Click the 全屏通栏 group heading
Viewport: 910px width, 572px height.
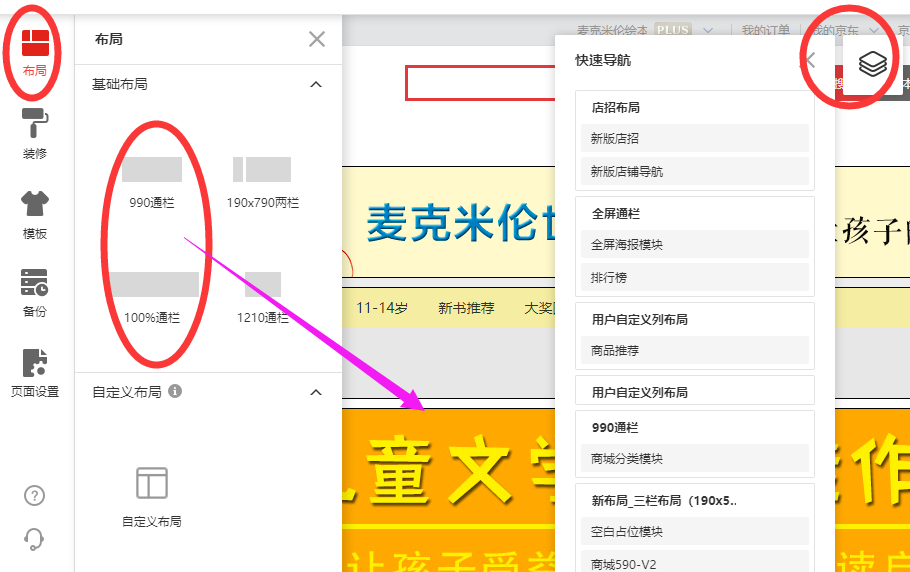(x=615, y=213)
